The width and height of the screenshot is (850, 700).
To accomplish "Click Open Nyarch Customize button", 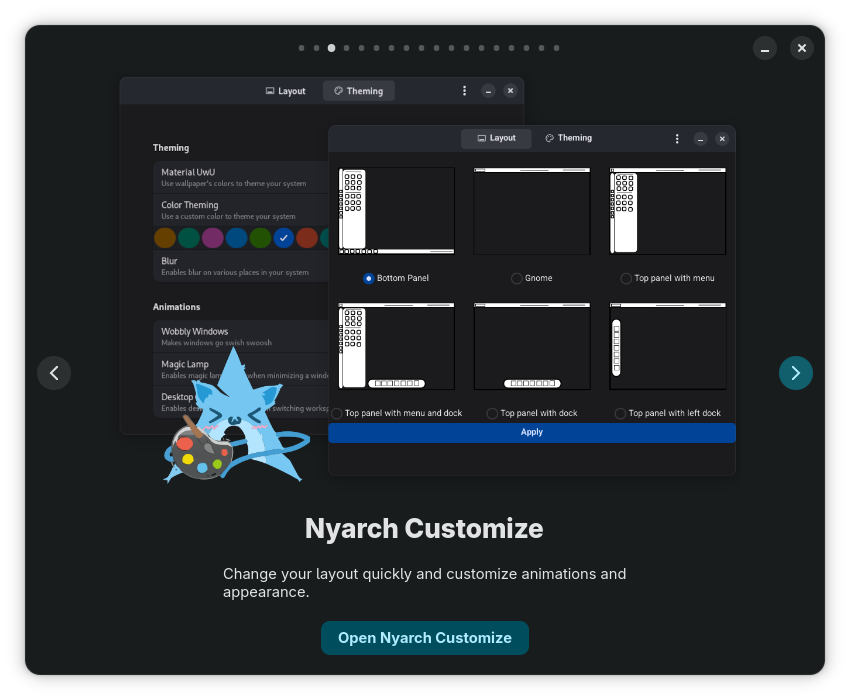I will click(425, 638).
